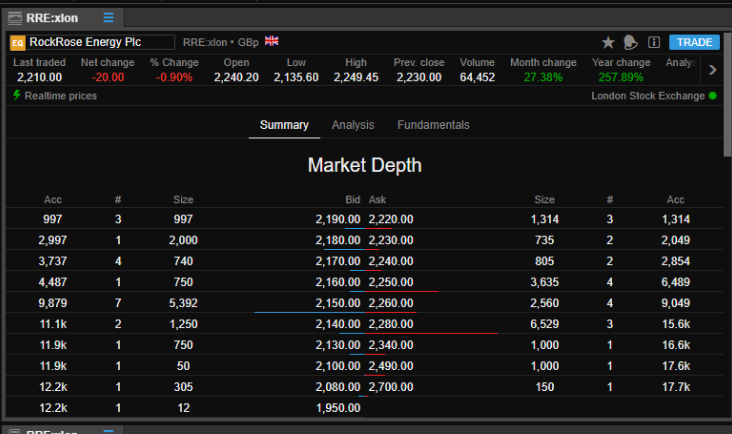Click the RRE:xlon • GBp ticker label

(220, 42)
